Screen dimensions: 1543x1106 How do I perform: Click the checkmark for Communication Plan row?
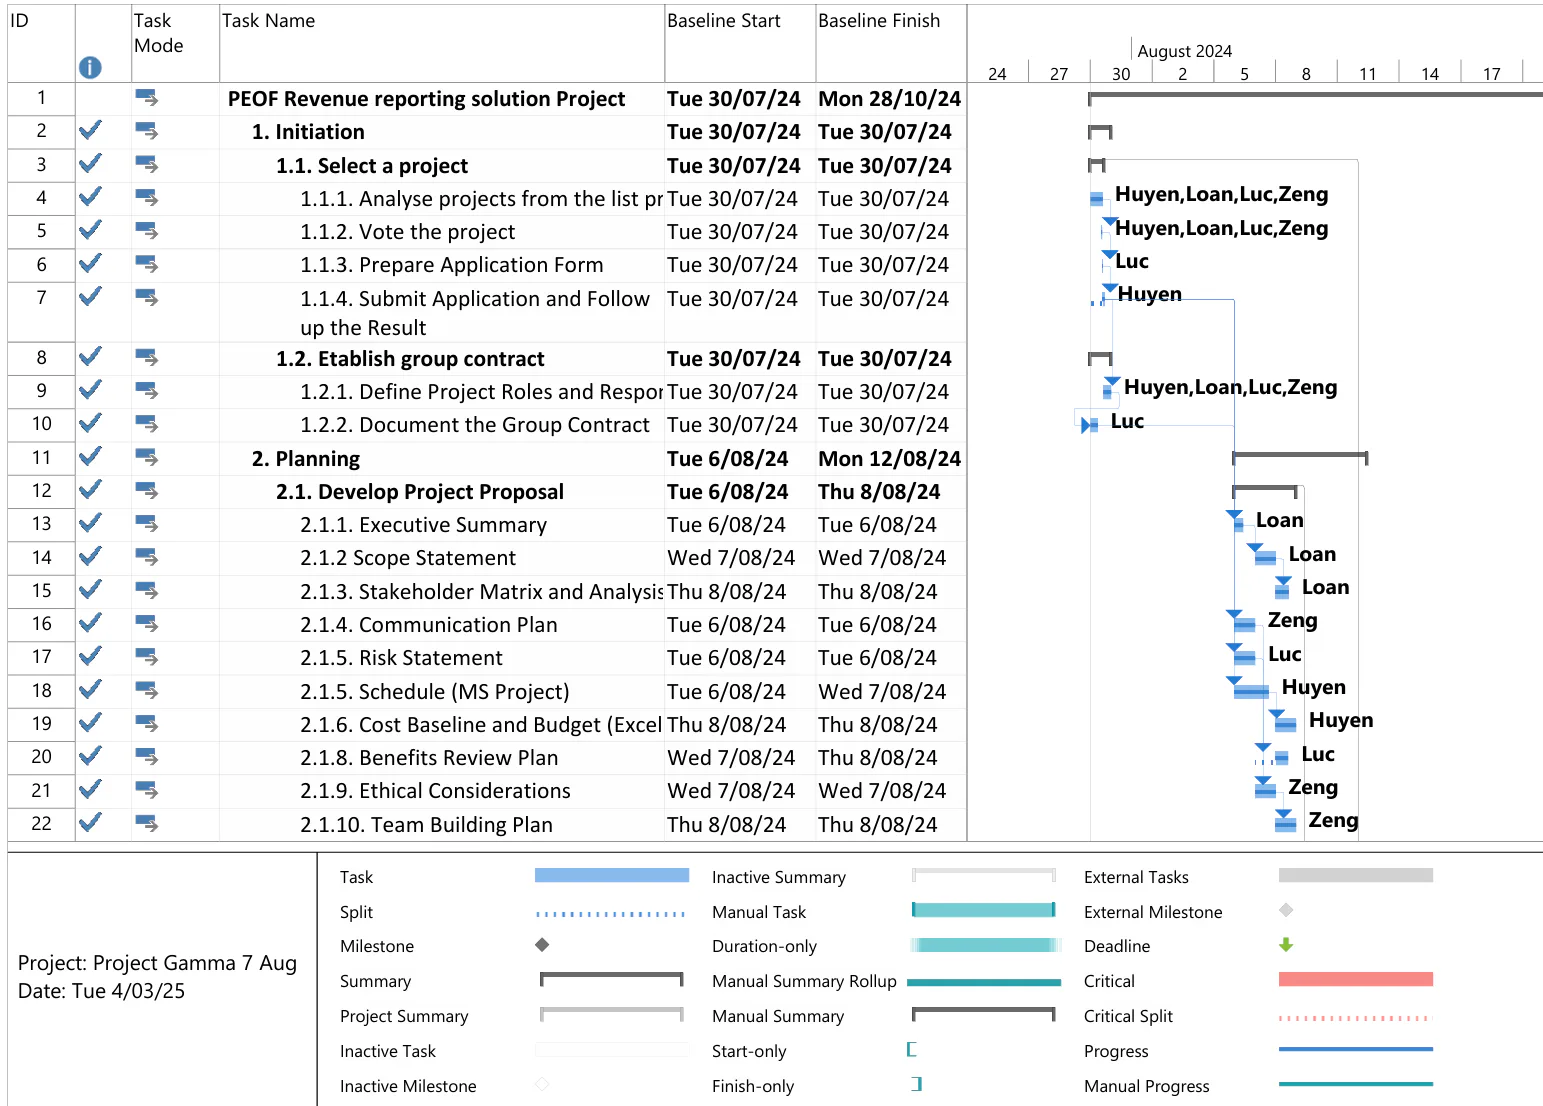pyautogui.click(x=90, y=623)
